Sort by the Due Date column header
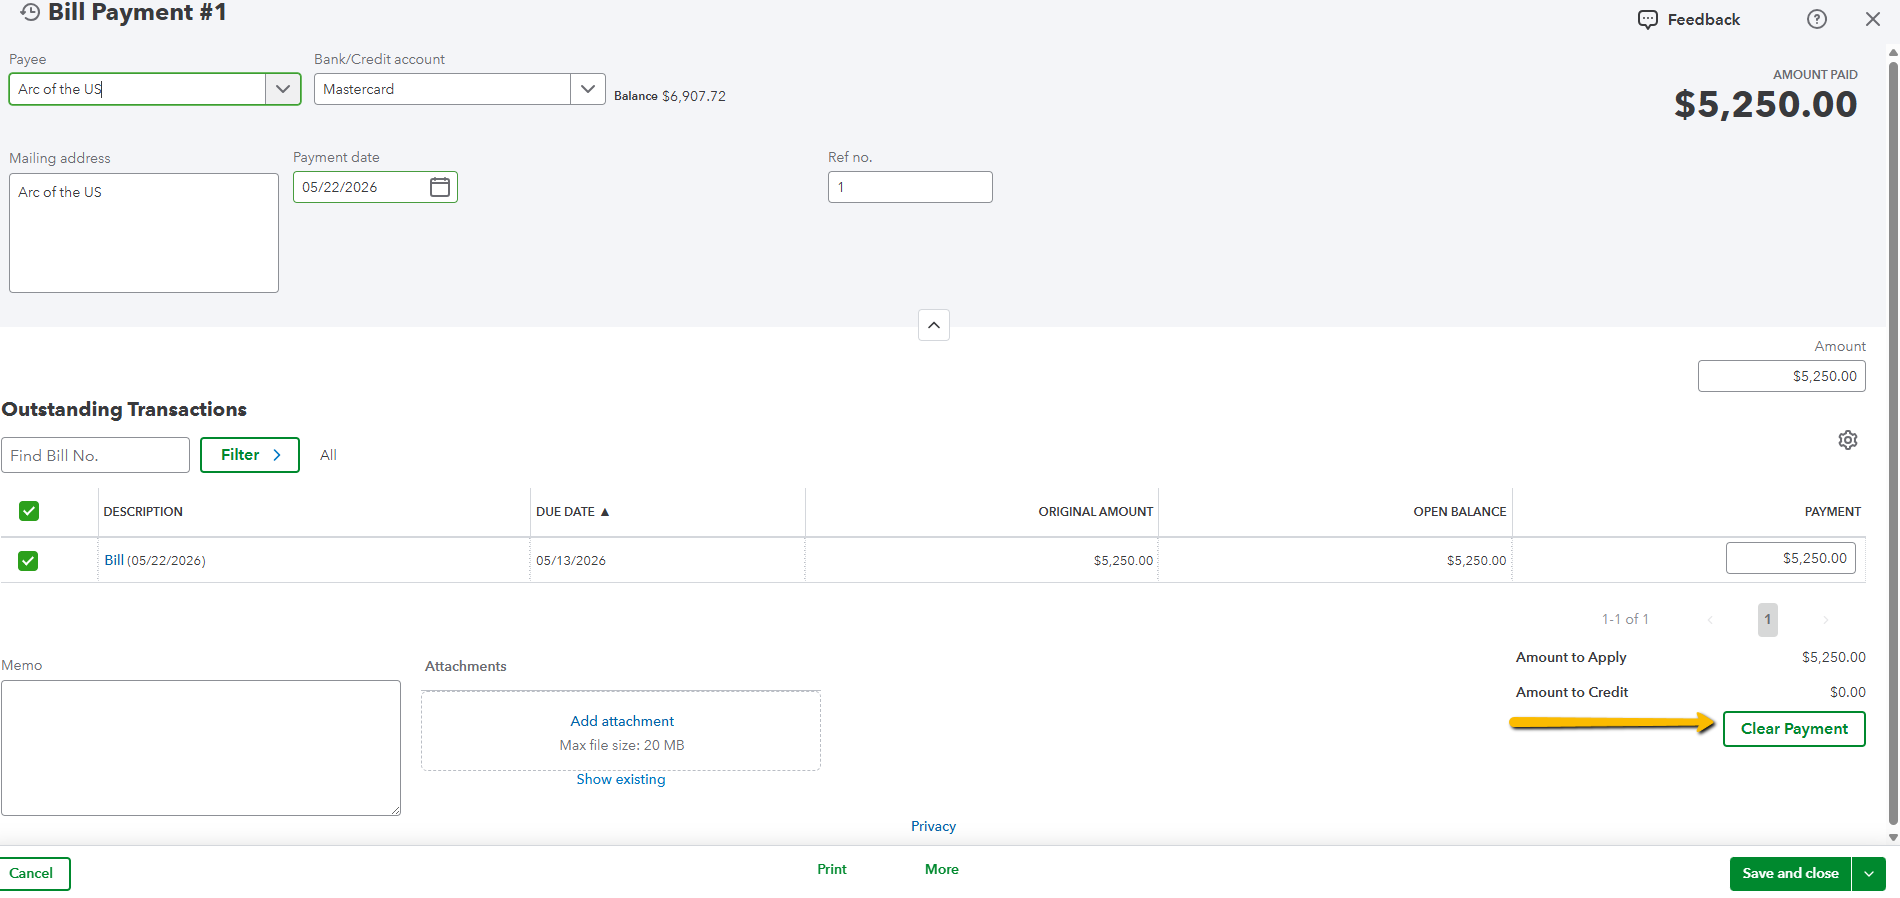 572,511
